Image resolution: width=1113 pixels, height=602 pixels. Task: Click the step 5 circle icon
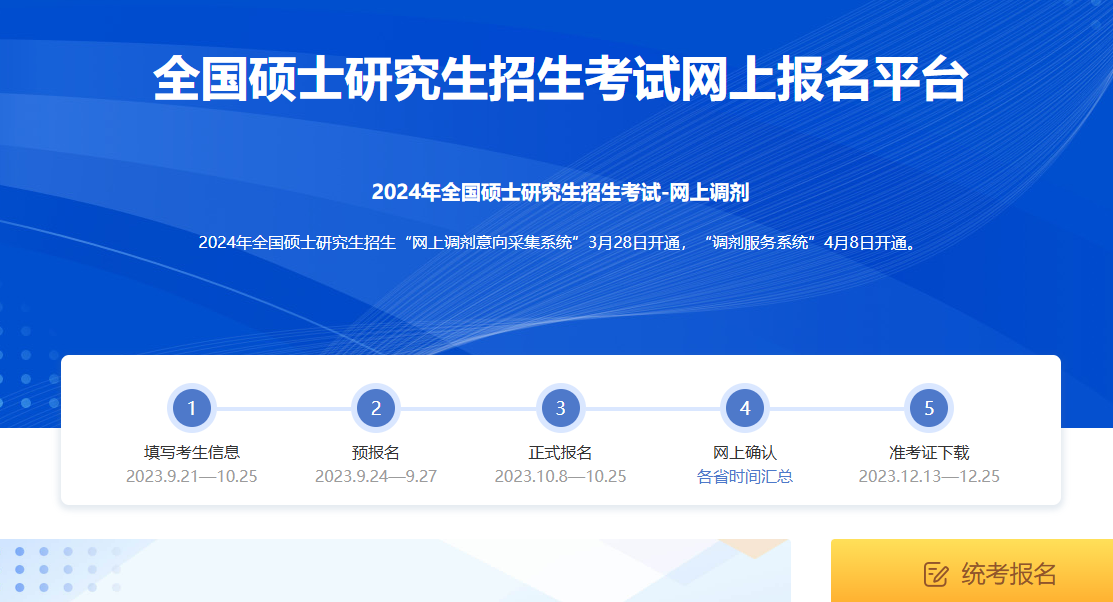click(x=929, y=408)
